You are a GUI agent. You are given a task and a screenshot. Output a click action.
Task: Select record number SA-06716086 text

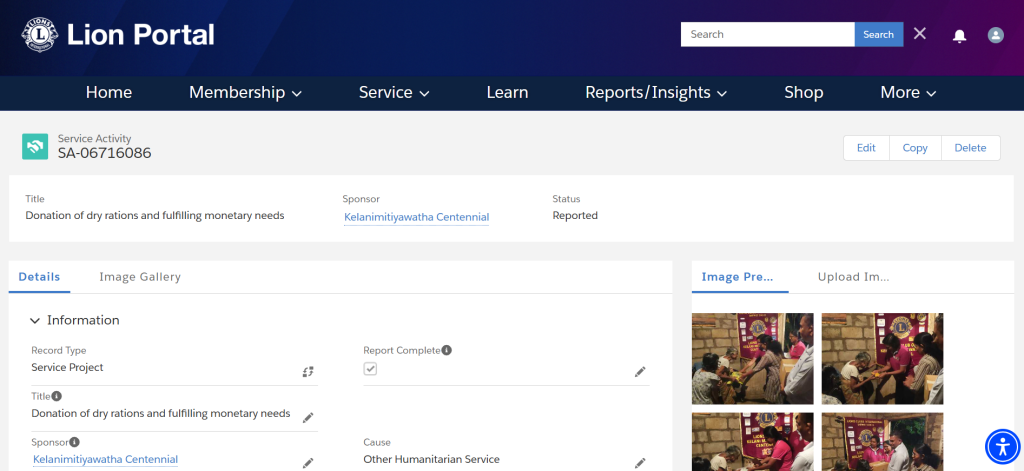tap(104, 154)
